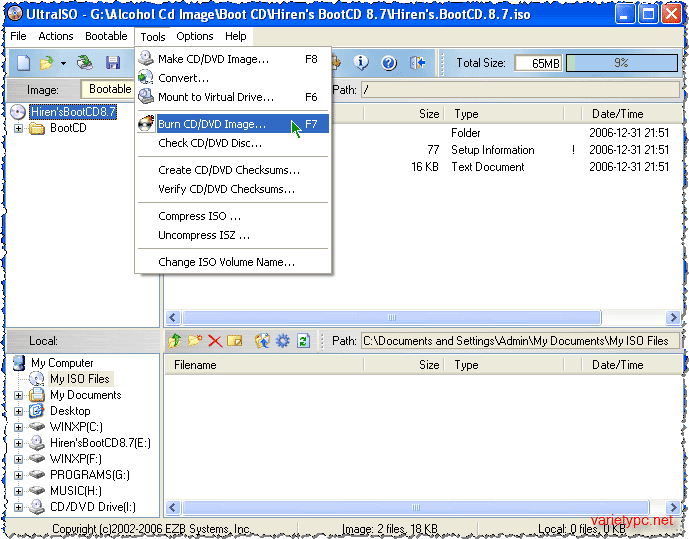
Task: Select Verify CD/DVD Checksums menu entry
Action: (x=233, y=189)
